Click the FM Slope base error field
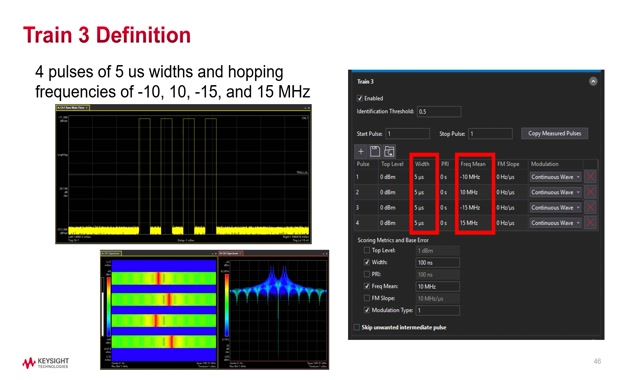The image size is (624, 380). 438,298
